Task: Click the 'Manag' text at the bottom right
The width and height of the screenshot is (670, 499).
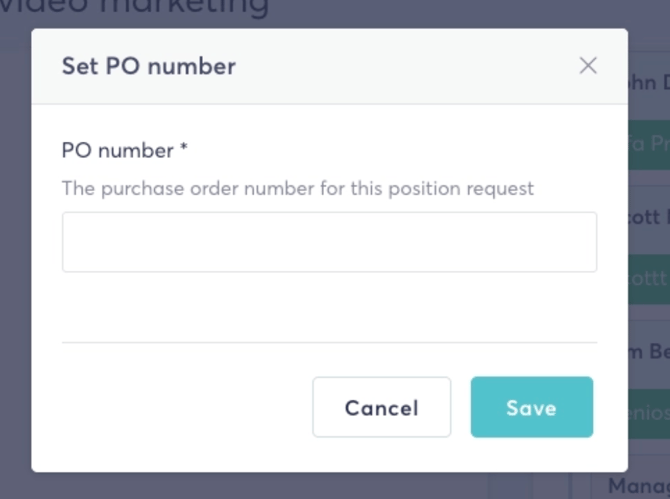Action: 639,486
